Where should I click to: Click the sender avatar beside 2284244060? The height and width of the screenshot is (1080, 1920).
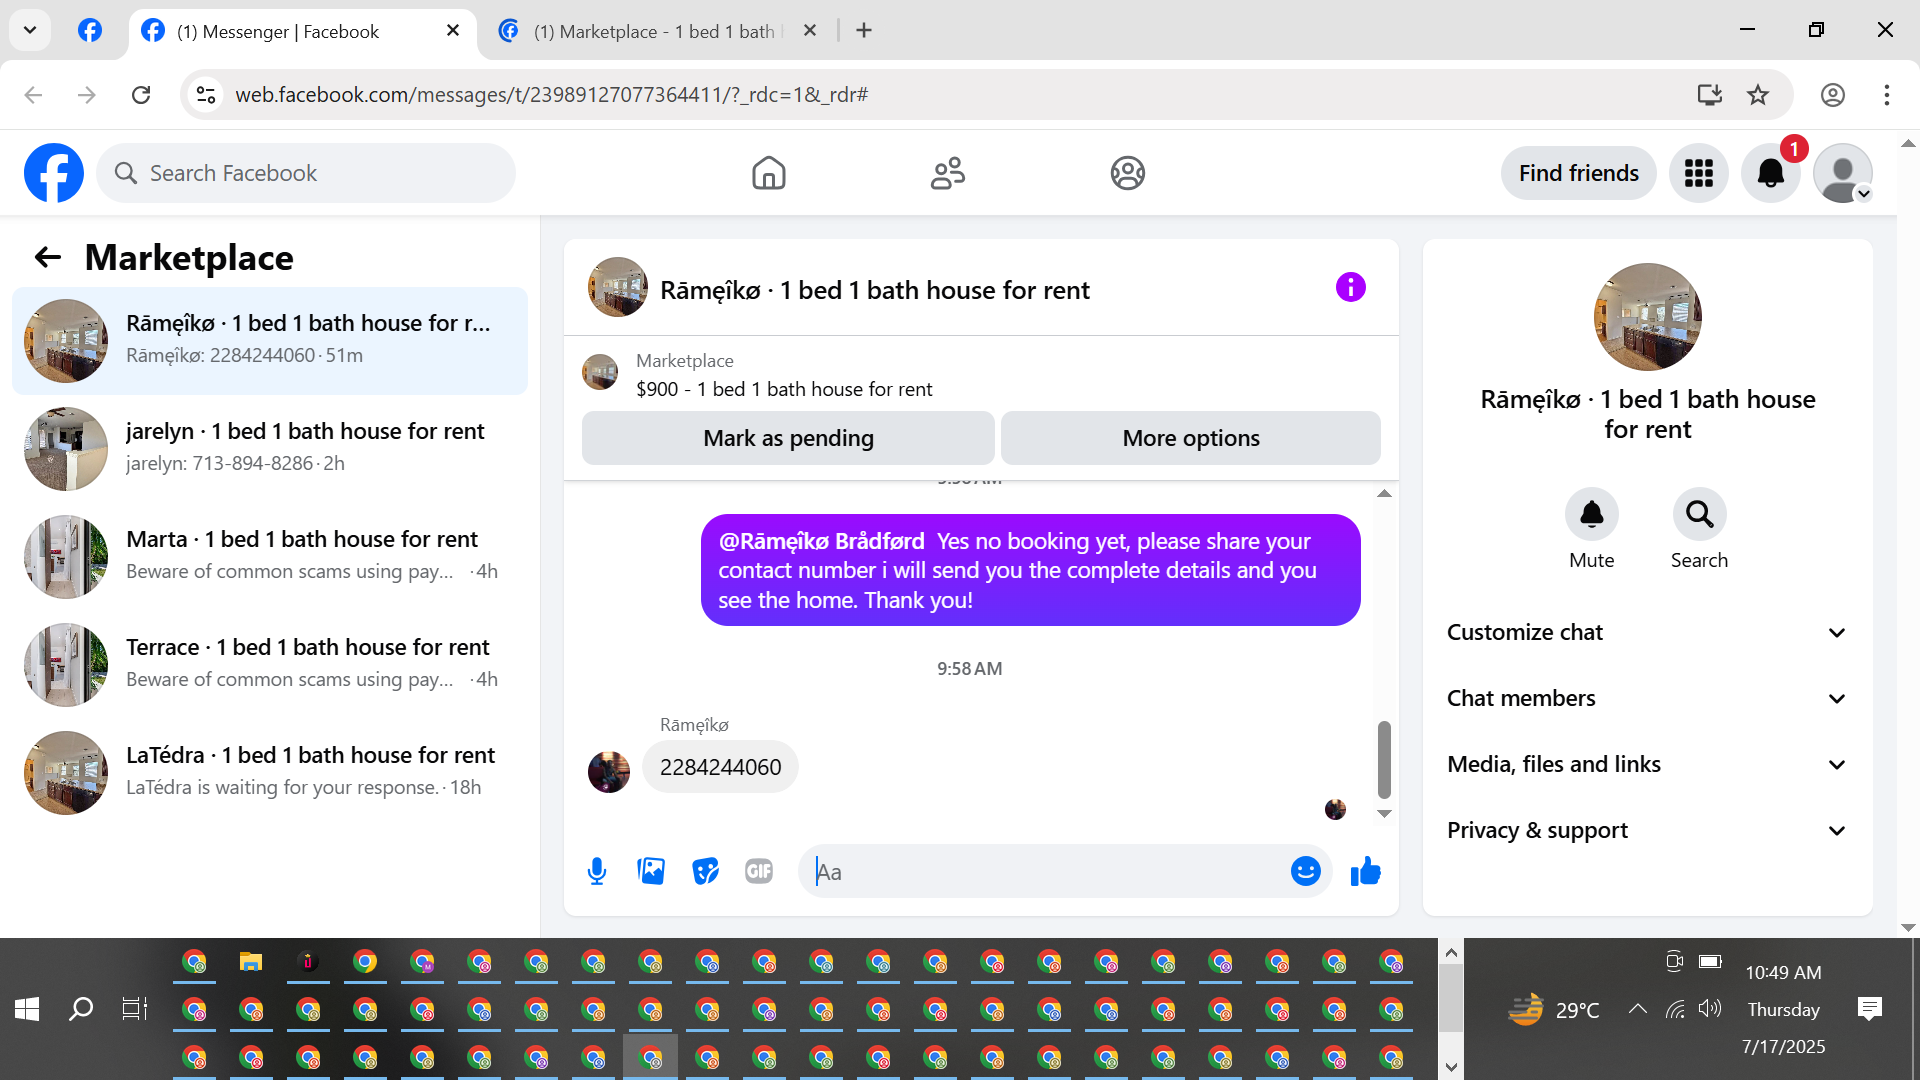point(609,772)
